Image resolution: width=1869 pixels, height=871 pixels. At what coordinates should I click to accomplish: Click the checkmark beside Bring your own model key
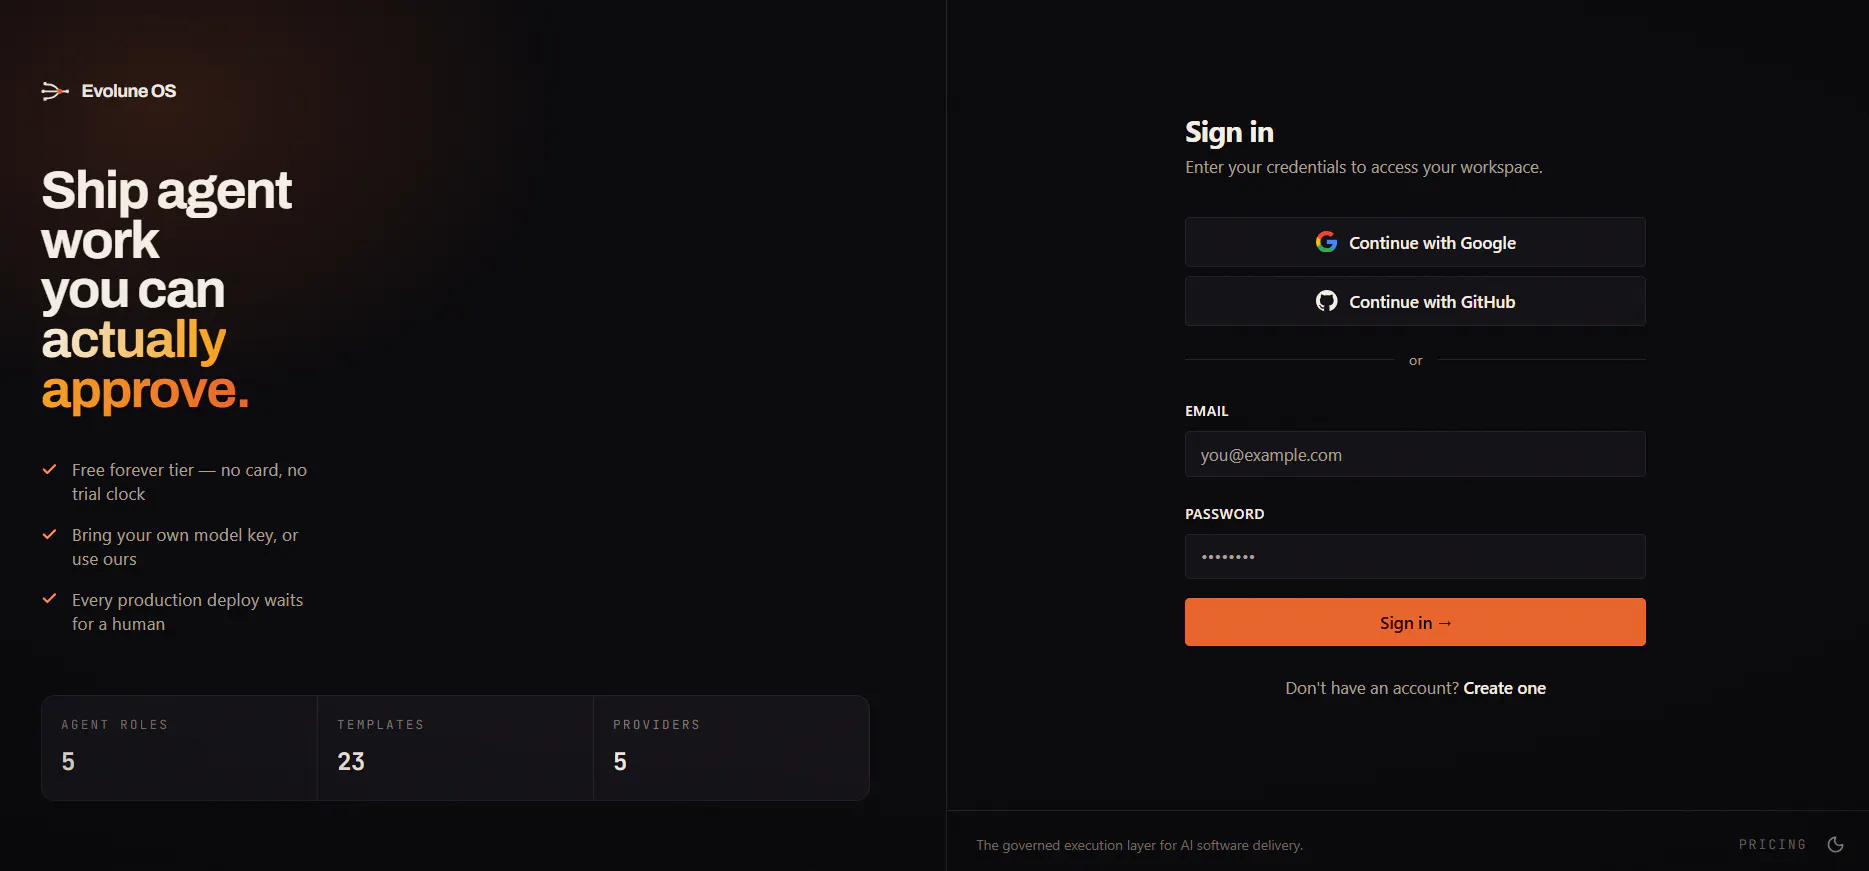point(49,534)
